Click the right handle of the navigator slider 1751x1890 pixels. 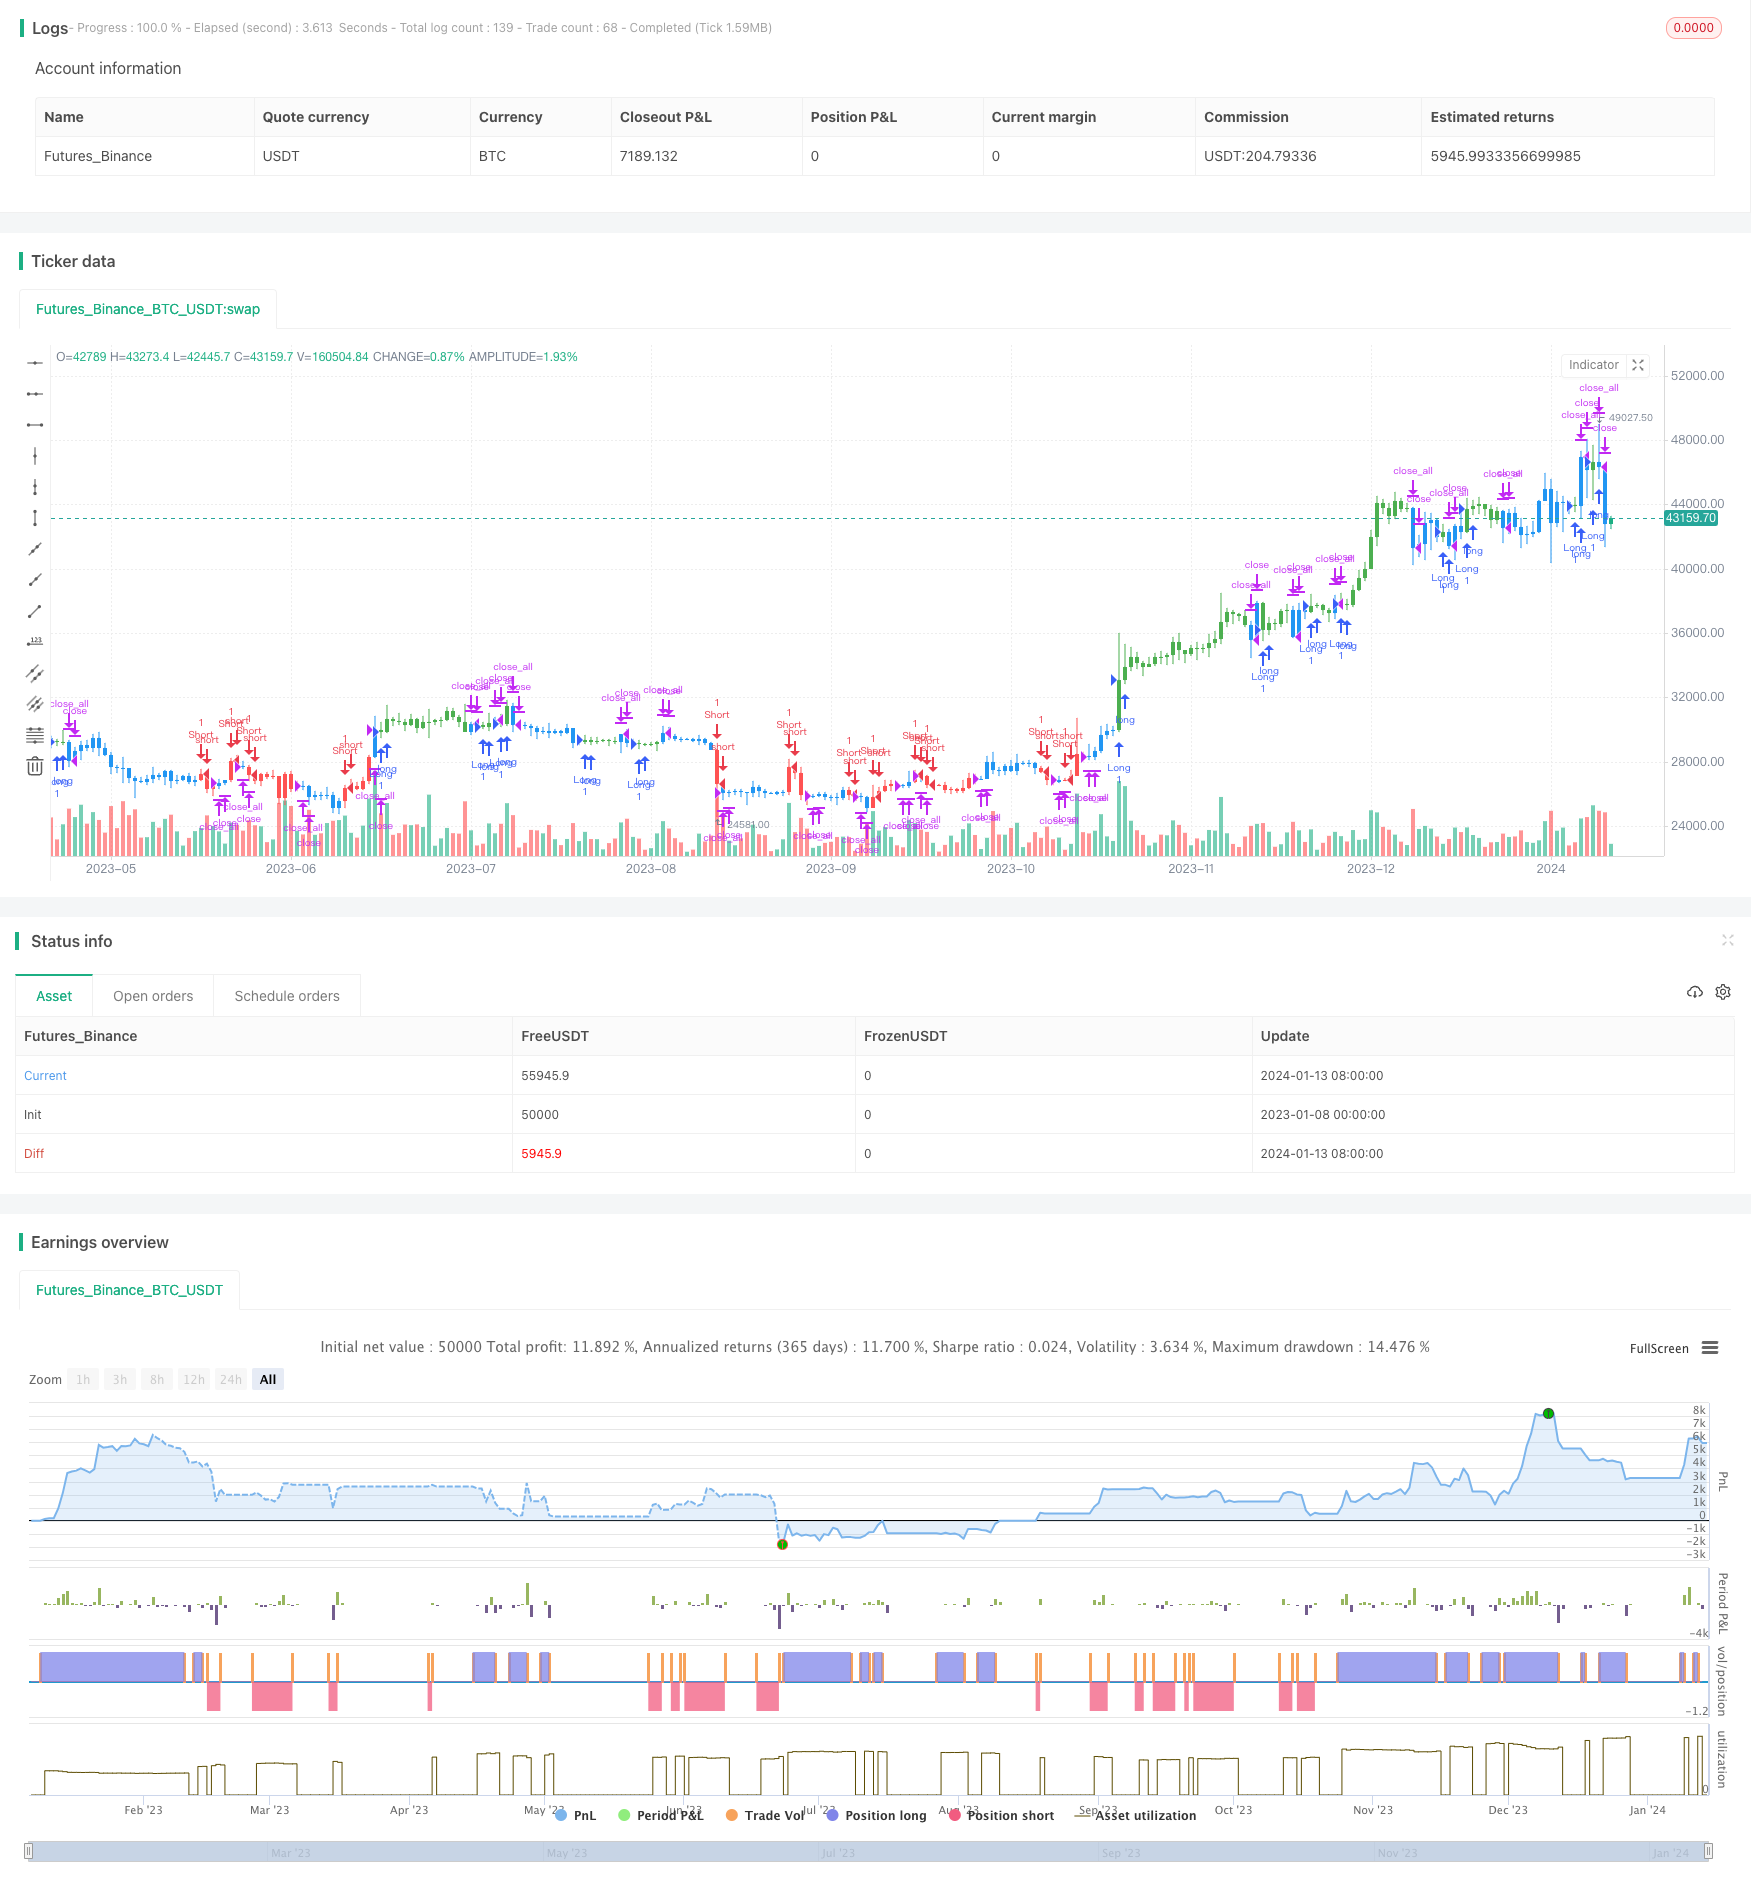pos(1709,1851)
